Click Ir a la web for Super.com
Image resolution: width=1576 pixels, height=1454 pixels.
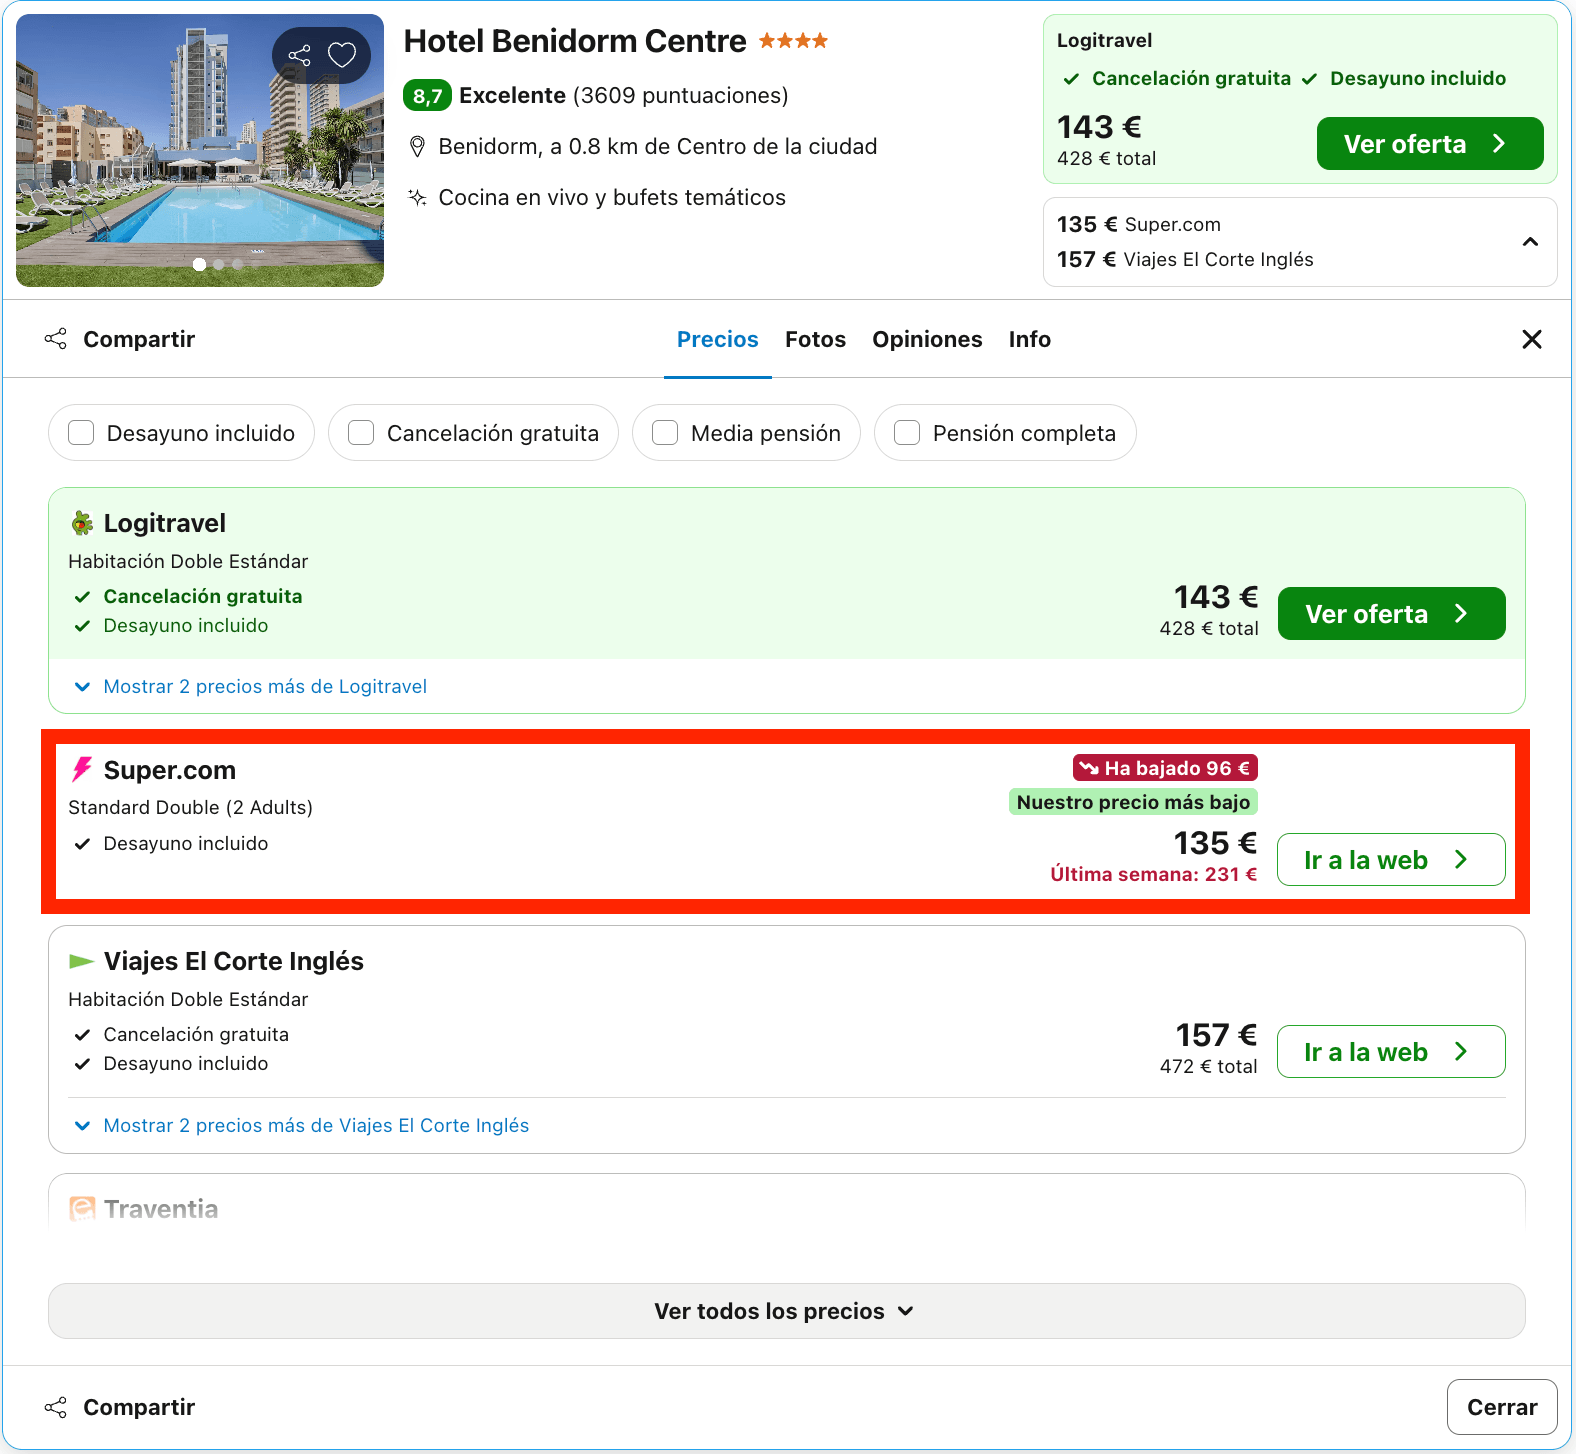click(1391, 860)
